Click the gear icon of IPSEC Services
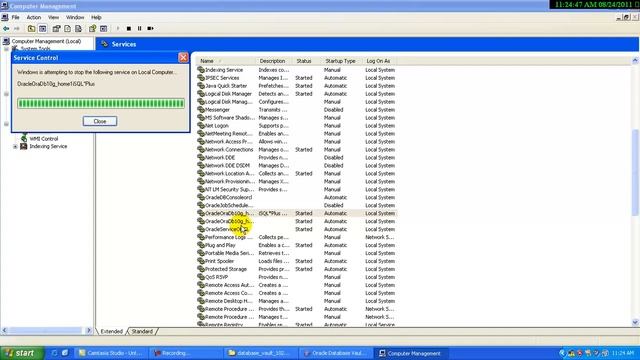This screenshot has height=360, width=640. pos(201,78)
